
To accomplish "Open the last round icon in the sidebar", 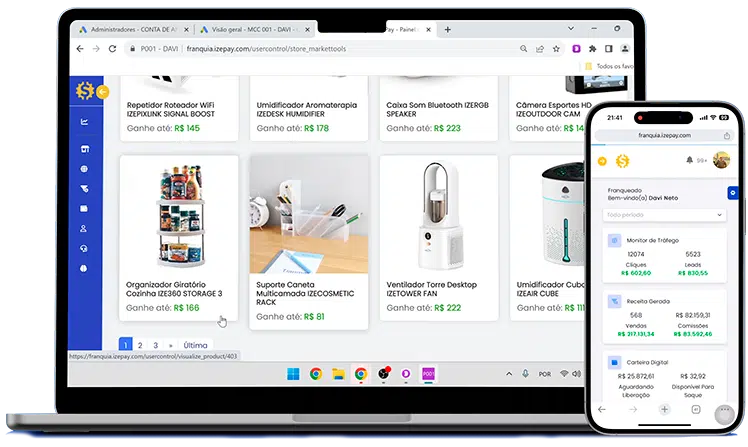I will (x=83, y=269).
